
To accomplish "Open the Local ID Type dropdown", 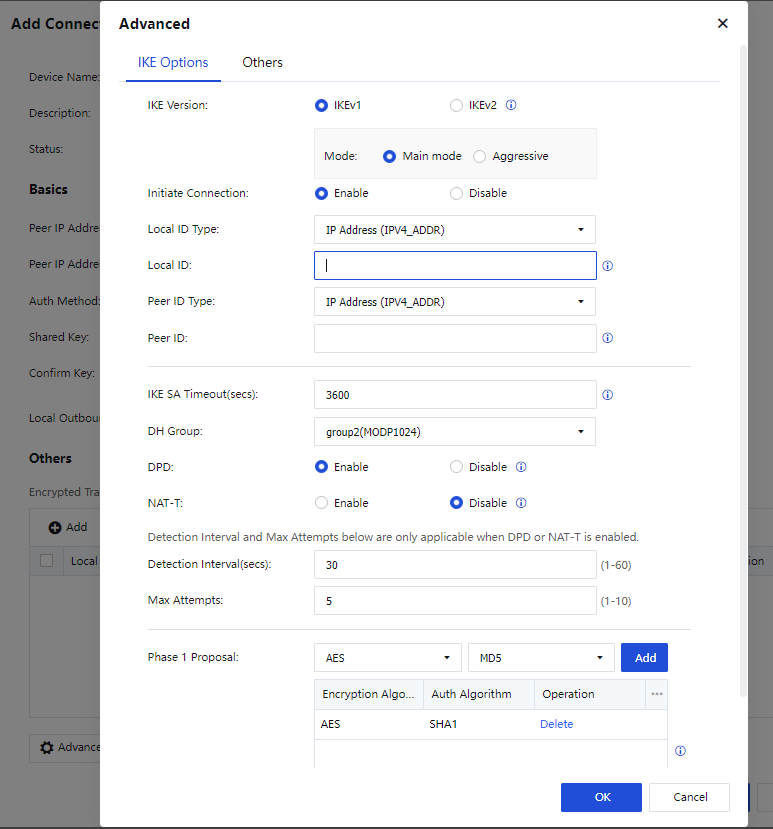I will 455,230.
